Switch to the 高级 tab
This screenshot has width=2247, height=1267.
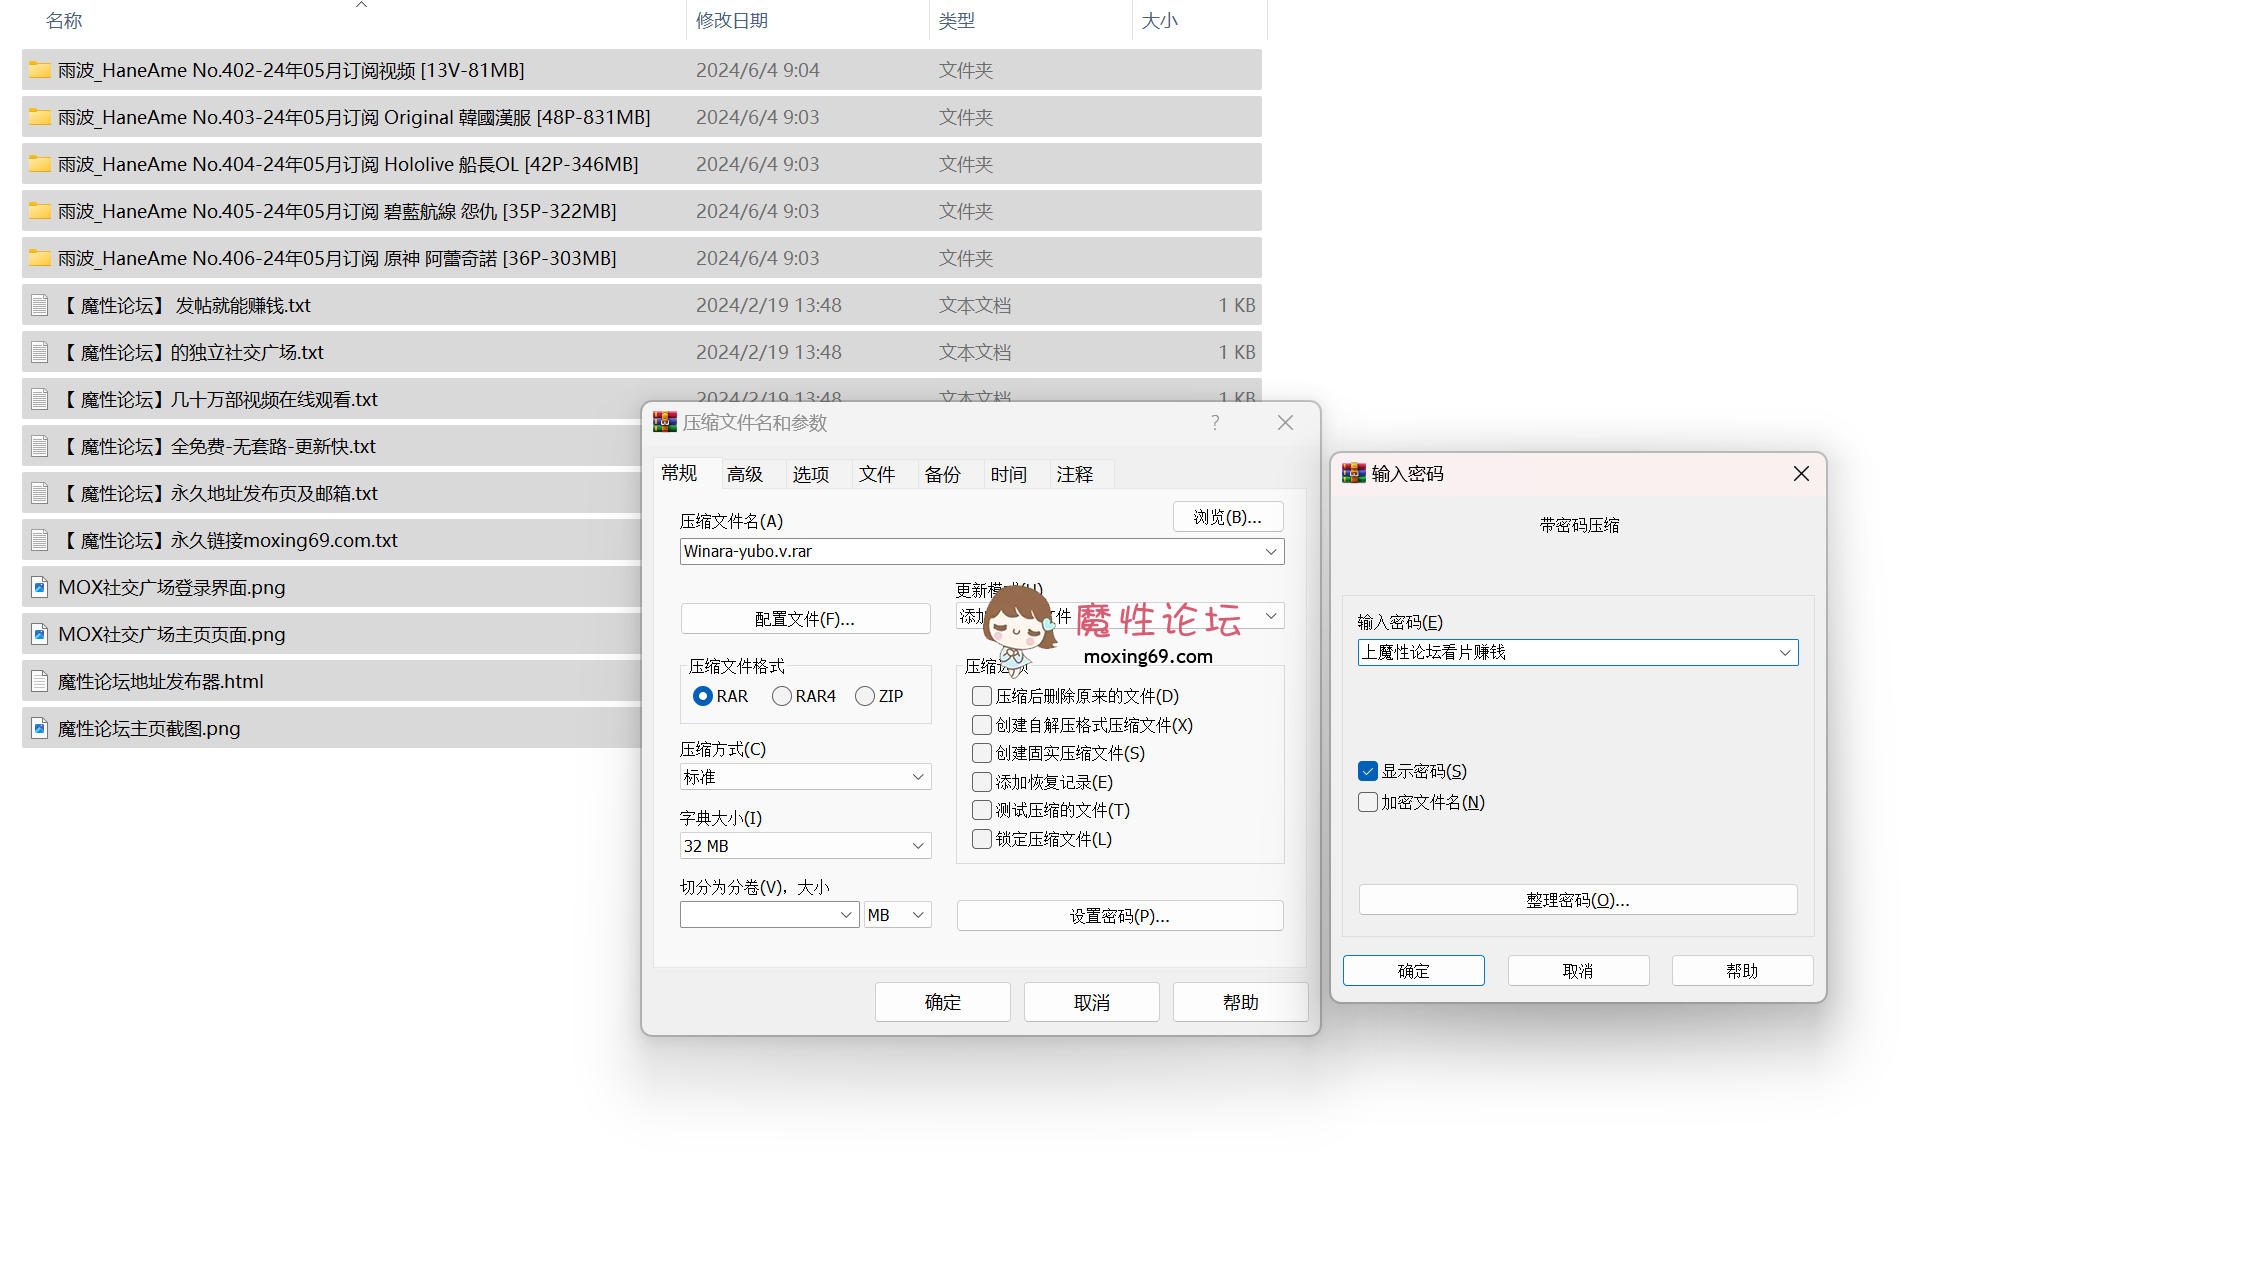coord(745,474)
